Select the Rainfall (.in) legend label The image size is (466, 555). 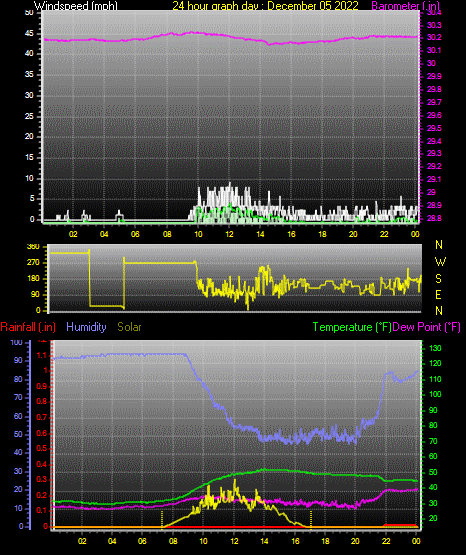(x=28, y=327)
